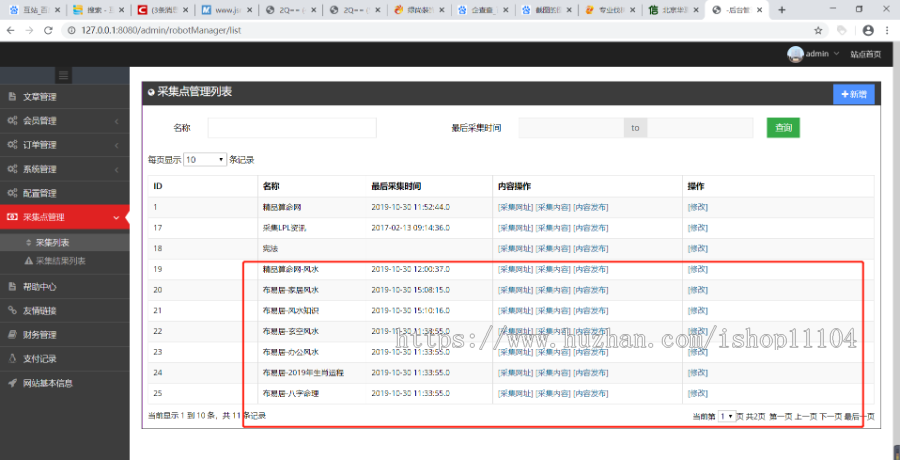Open the 每页显示 records-per-page dropdown
The image size is (900, 460).
click(205, 160)
